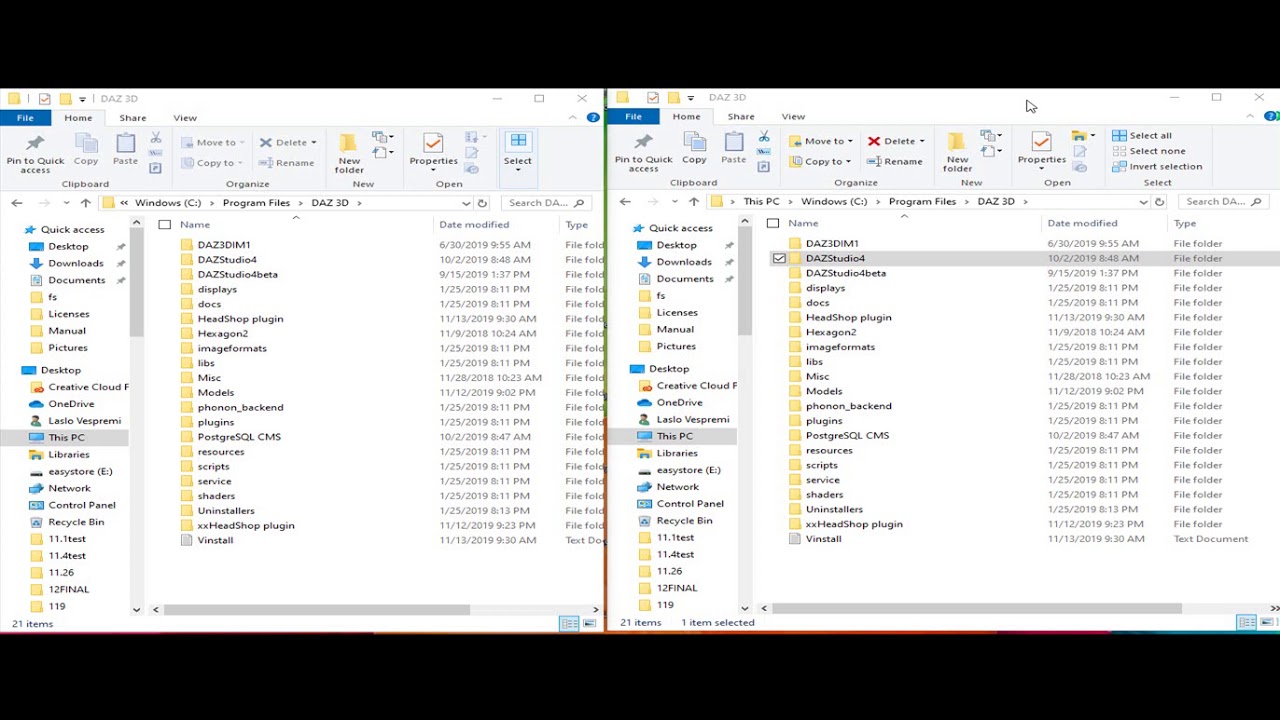Click Rename in right window ribbon
This screenshot has height=720, width=1280.
click(x=895, y=161)
